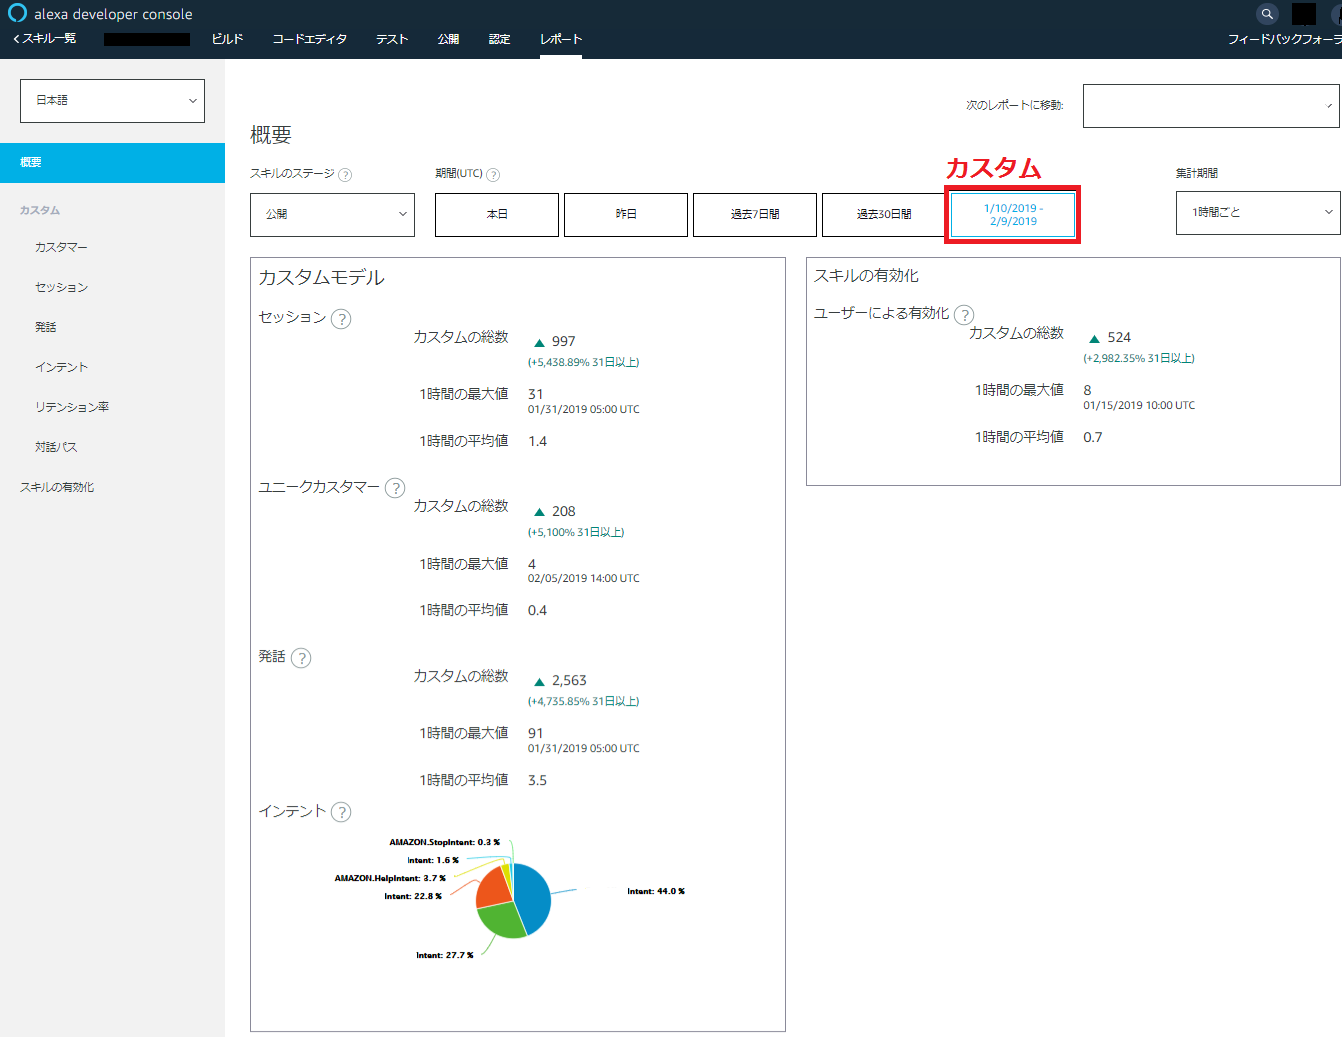
Task: Open the 1時間ごと aggregation dropdown
Action: tap(1257, 213)
